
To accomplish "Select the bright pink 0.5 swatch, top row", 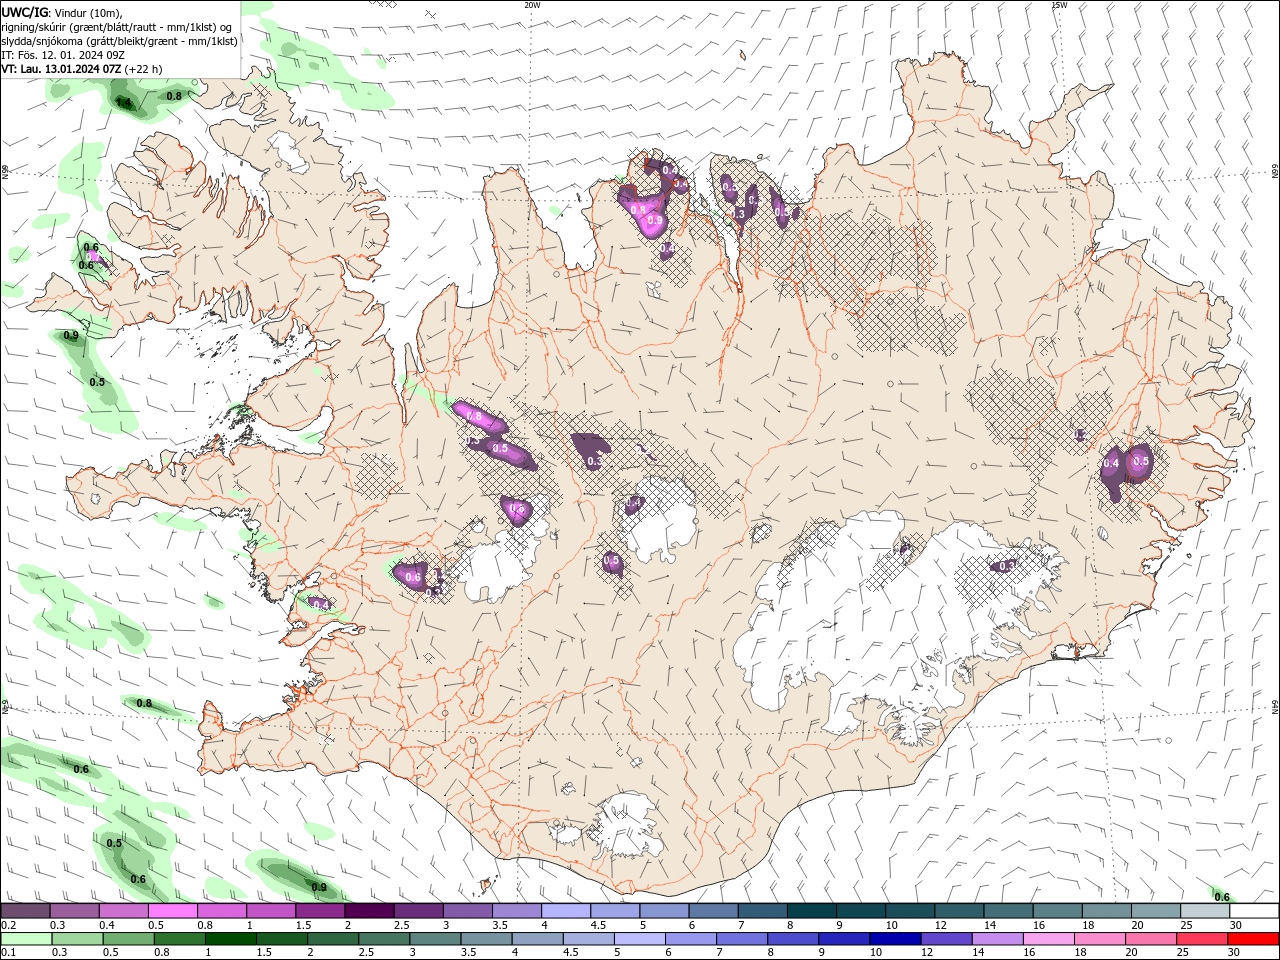I will [x=172, y=911].
